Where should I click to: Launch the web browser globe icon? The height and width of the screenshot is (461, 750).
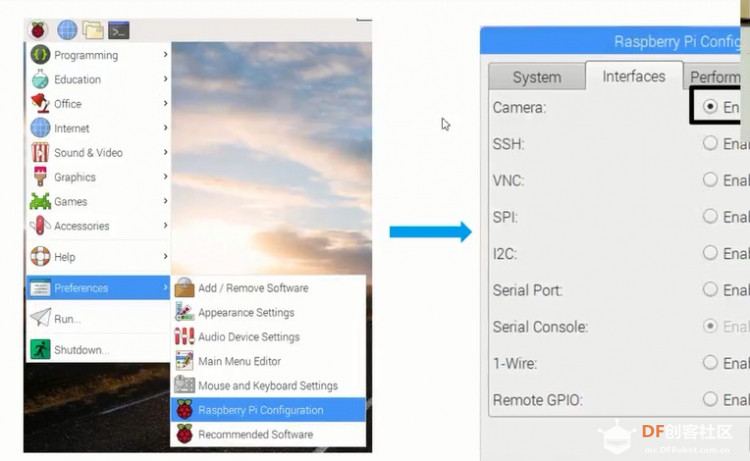tap(67, 30)
